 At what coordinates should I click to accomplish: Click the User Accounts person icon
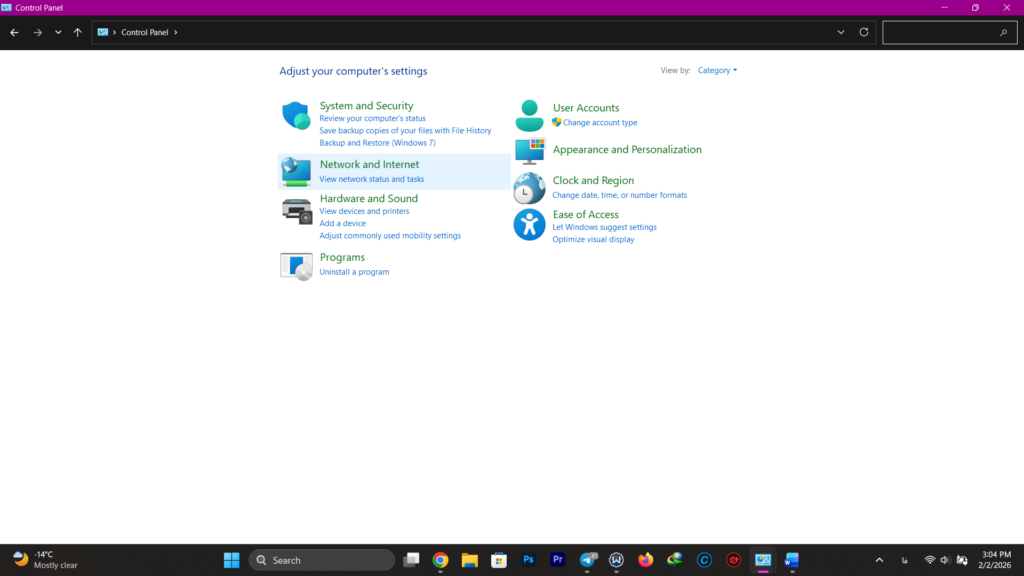pos(529,116)
